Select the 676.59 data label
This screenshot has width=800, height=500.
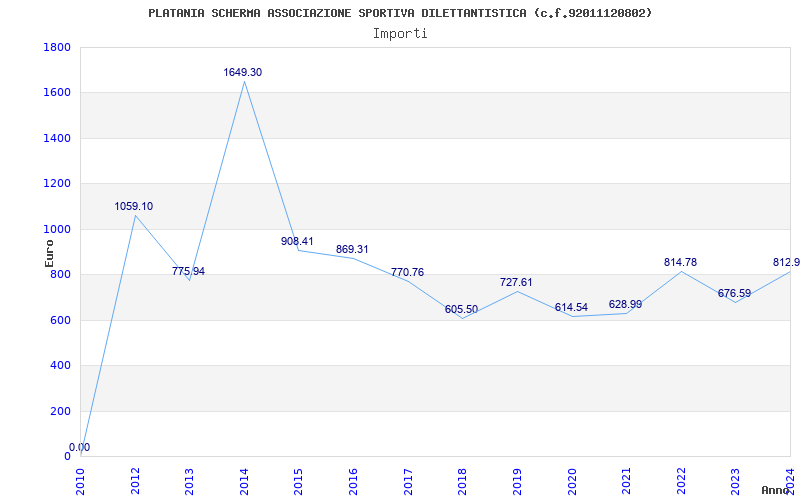click(734, 293)
